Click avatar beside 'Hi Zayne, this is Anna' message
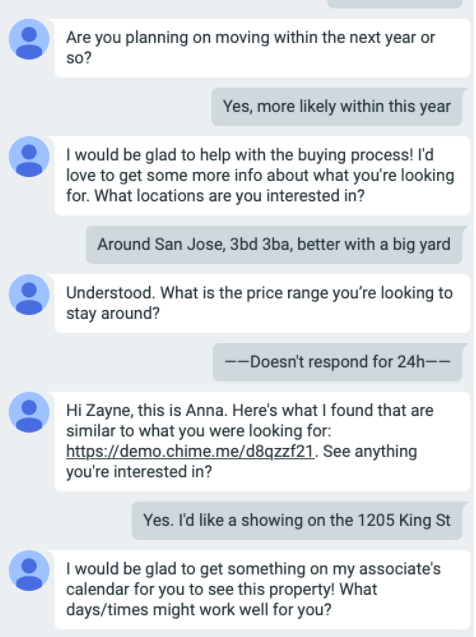Image resolution: width=476 pixels, height=637 pixels. click(29, 412)
